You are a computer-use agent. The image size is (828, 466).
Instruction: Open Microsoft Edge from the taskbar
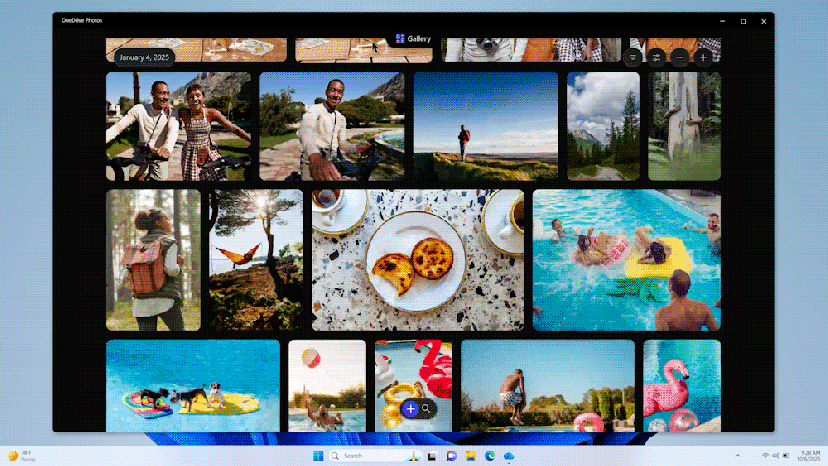[490, 456]
